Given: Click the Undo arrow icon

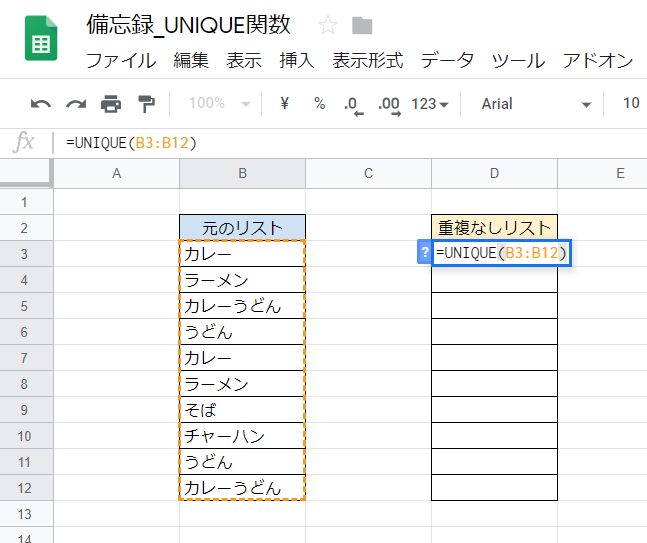Looking at the screenshot, I should tap(40, 104).
